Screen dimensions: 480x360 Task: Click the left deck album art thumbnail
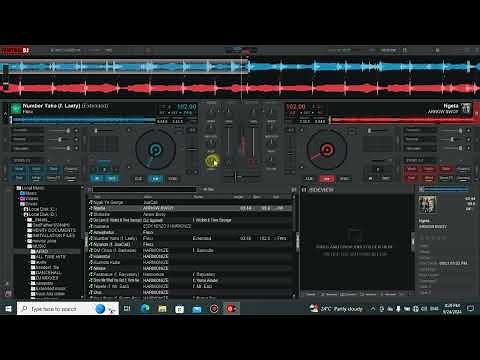click(x=16, y=108)
